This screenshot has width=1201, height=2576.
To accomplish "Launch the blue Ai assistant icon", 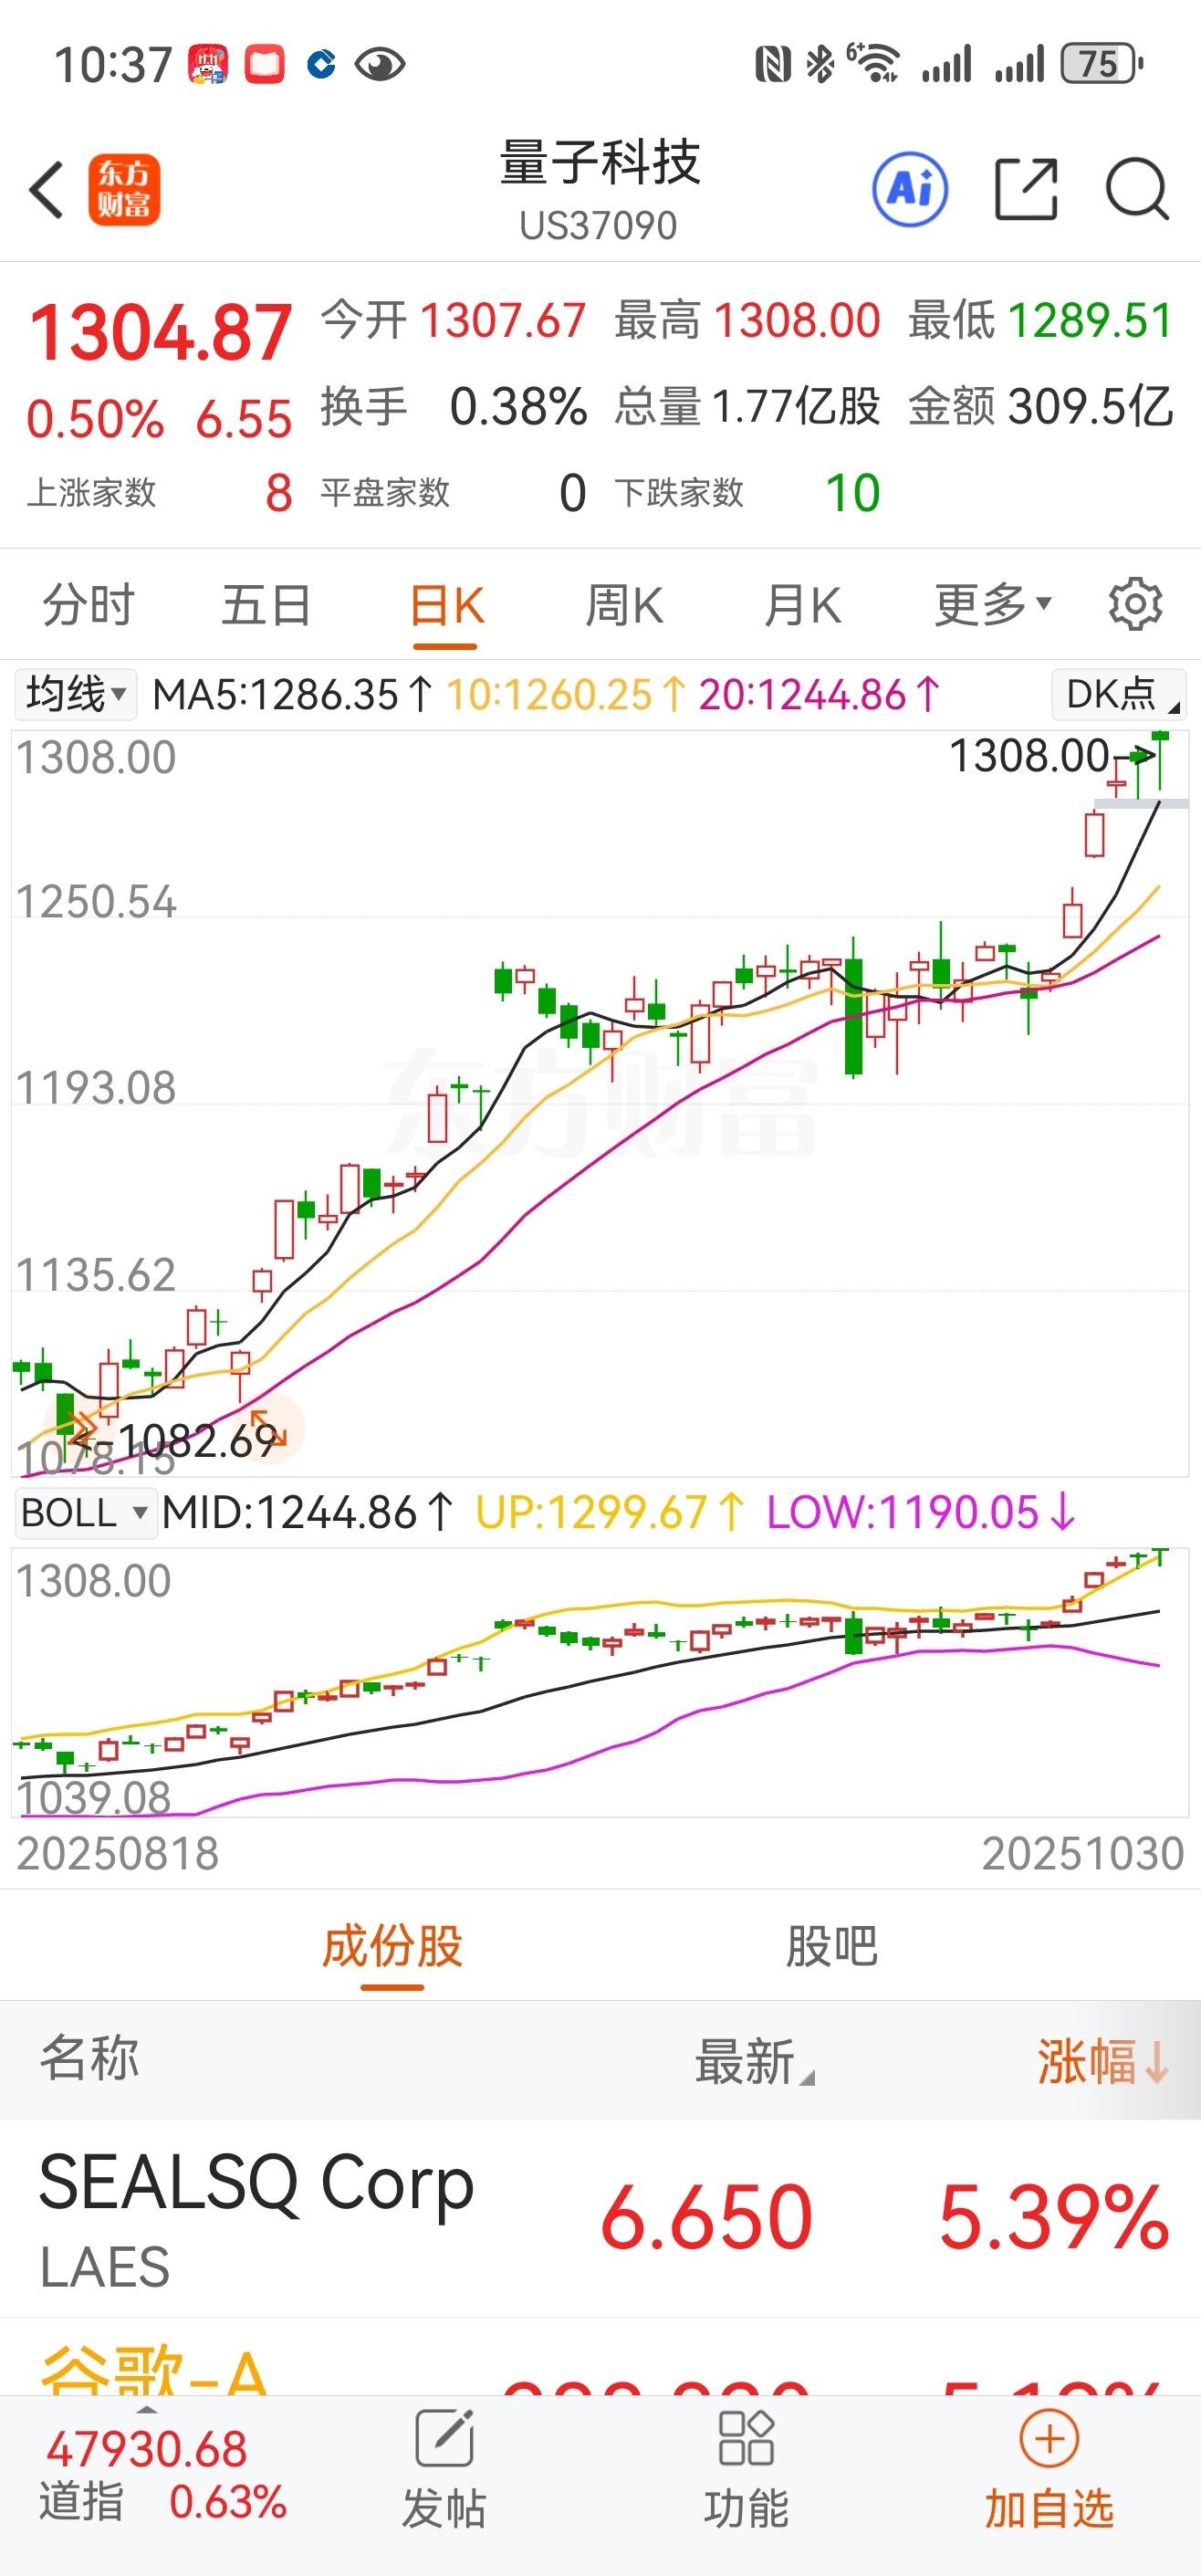I will point(910,189).
